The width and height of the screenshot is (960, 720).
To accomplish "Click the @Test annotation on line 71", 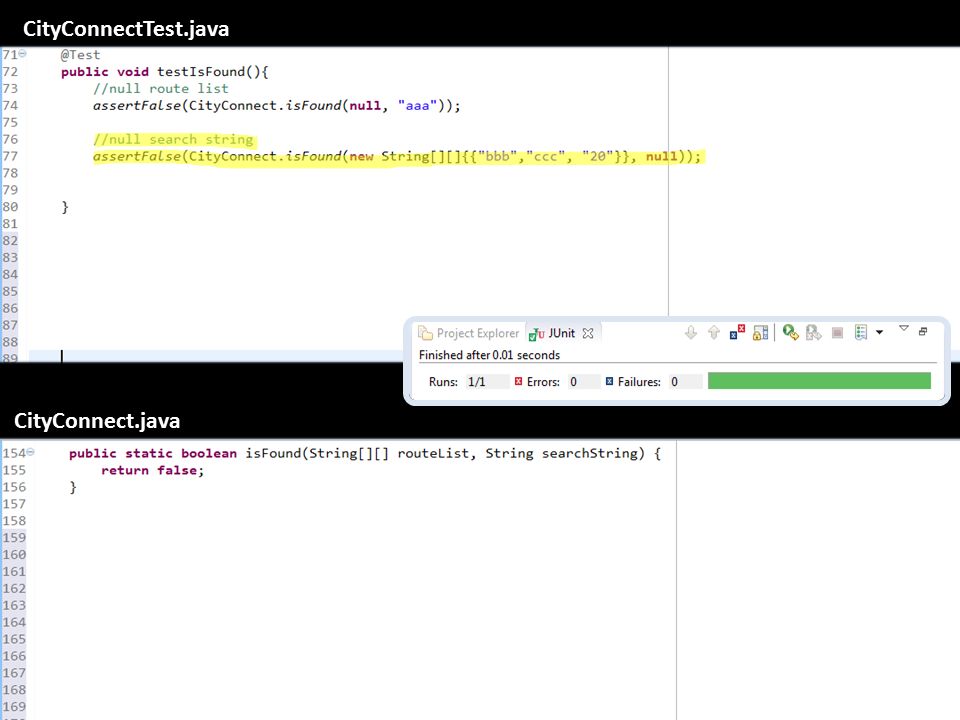I will 80,55.
